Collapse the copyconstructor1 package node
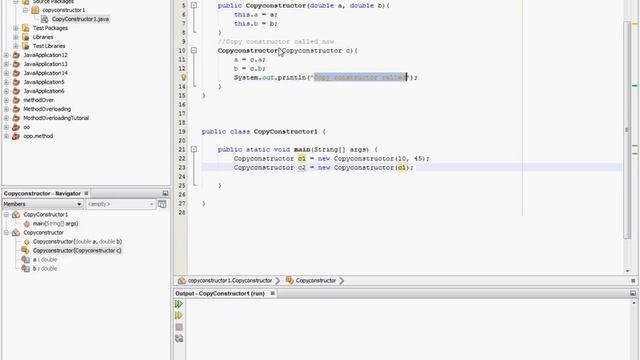The height and width of the screenshot is (360, 640). click(x=26, y=10)
